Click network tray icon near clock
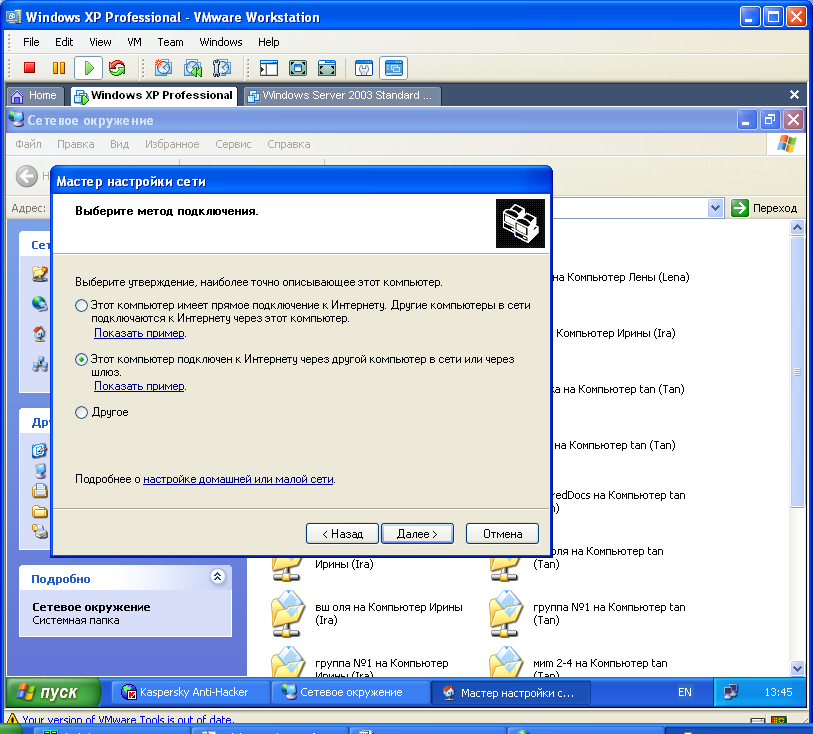The height and width of the screenshot is (734, 813). tap(731, 692)
